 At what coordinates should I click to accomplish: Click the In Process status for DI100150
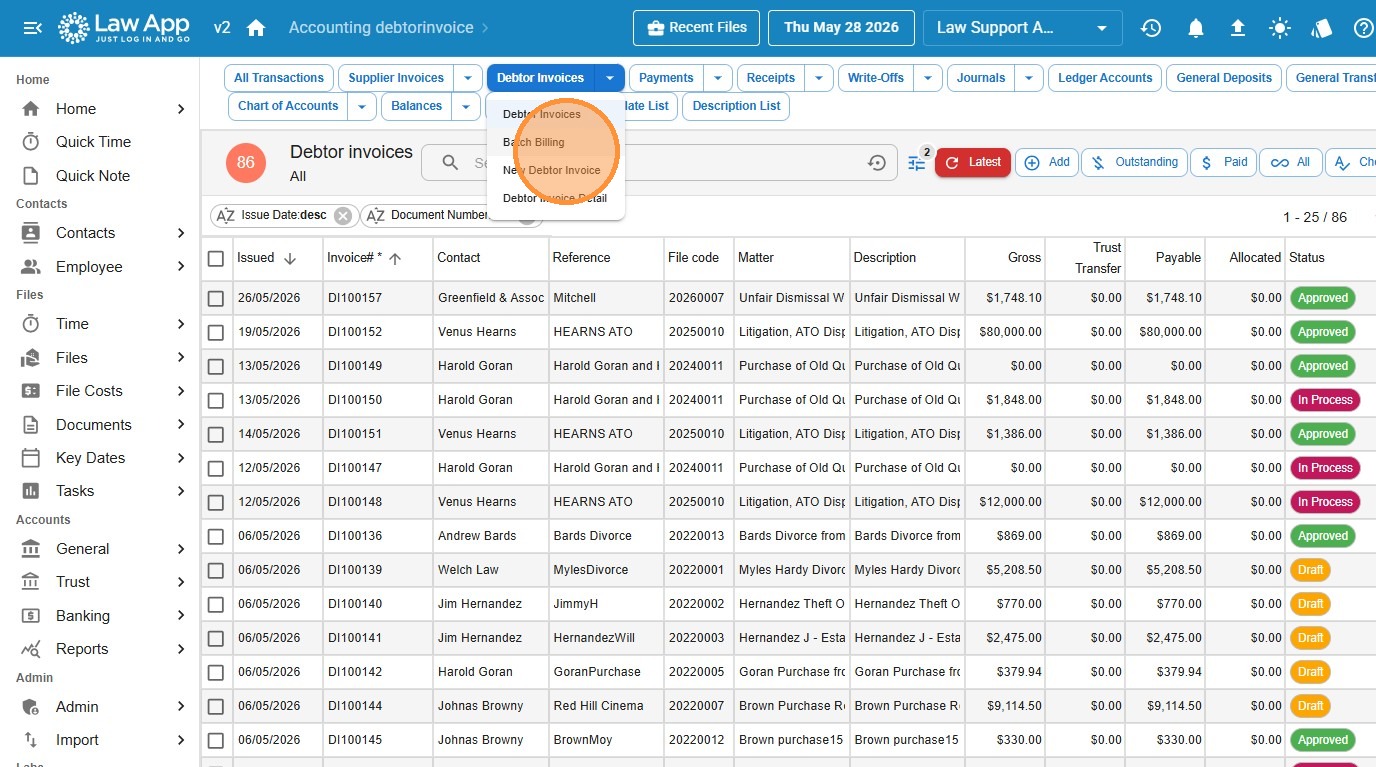(1325, 400)
